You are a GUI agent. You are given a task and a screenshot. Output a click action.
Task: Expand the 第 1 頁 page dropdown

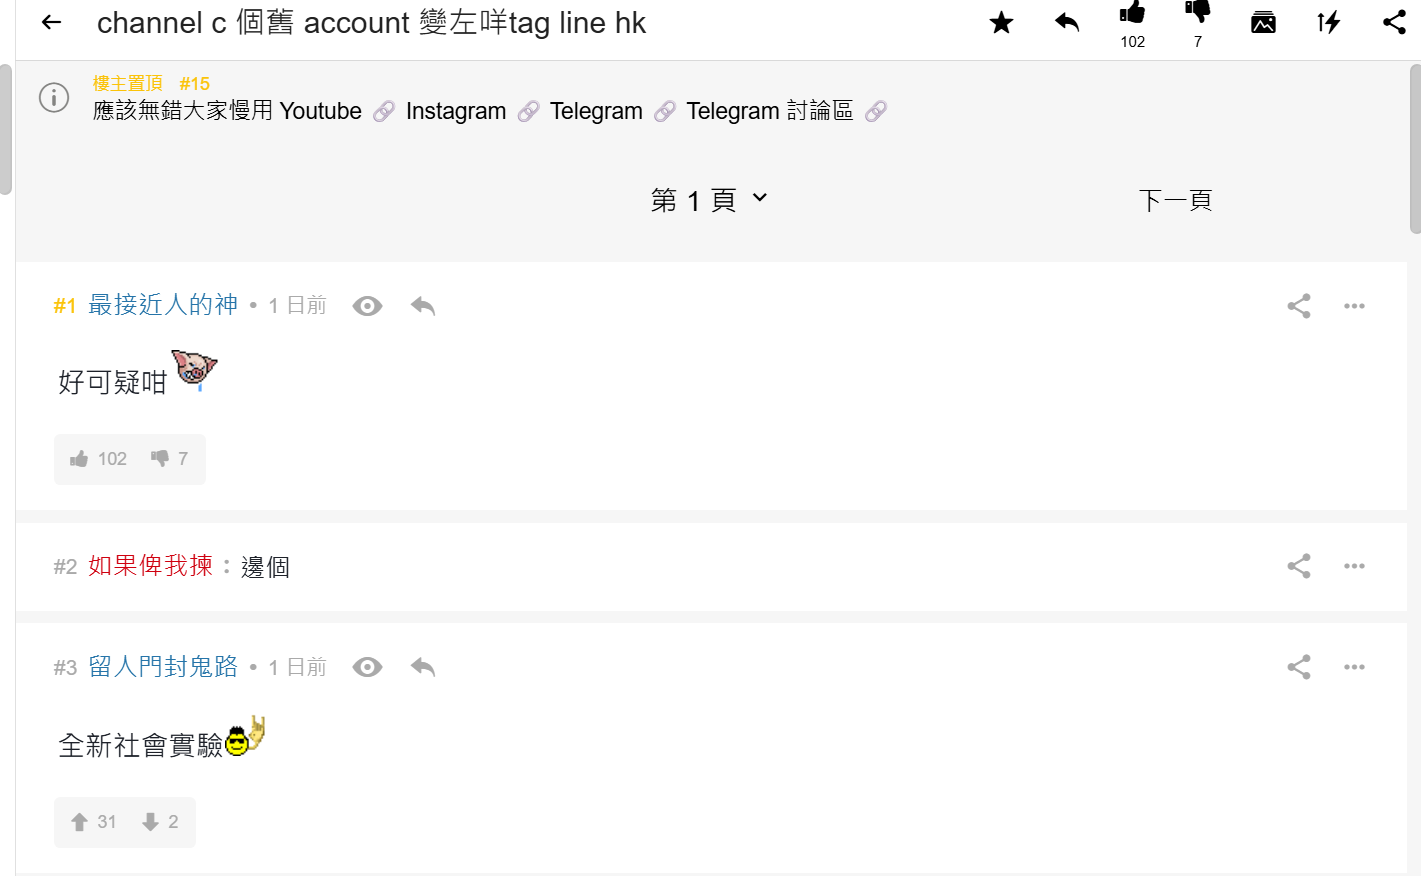tap(709, 200)
